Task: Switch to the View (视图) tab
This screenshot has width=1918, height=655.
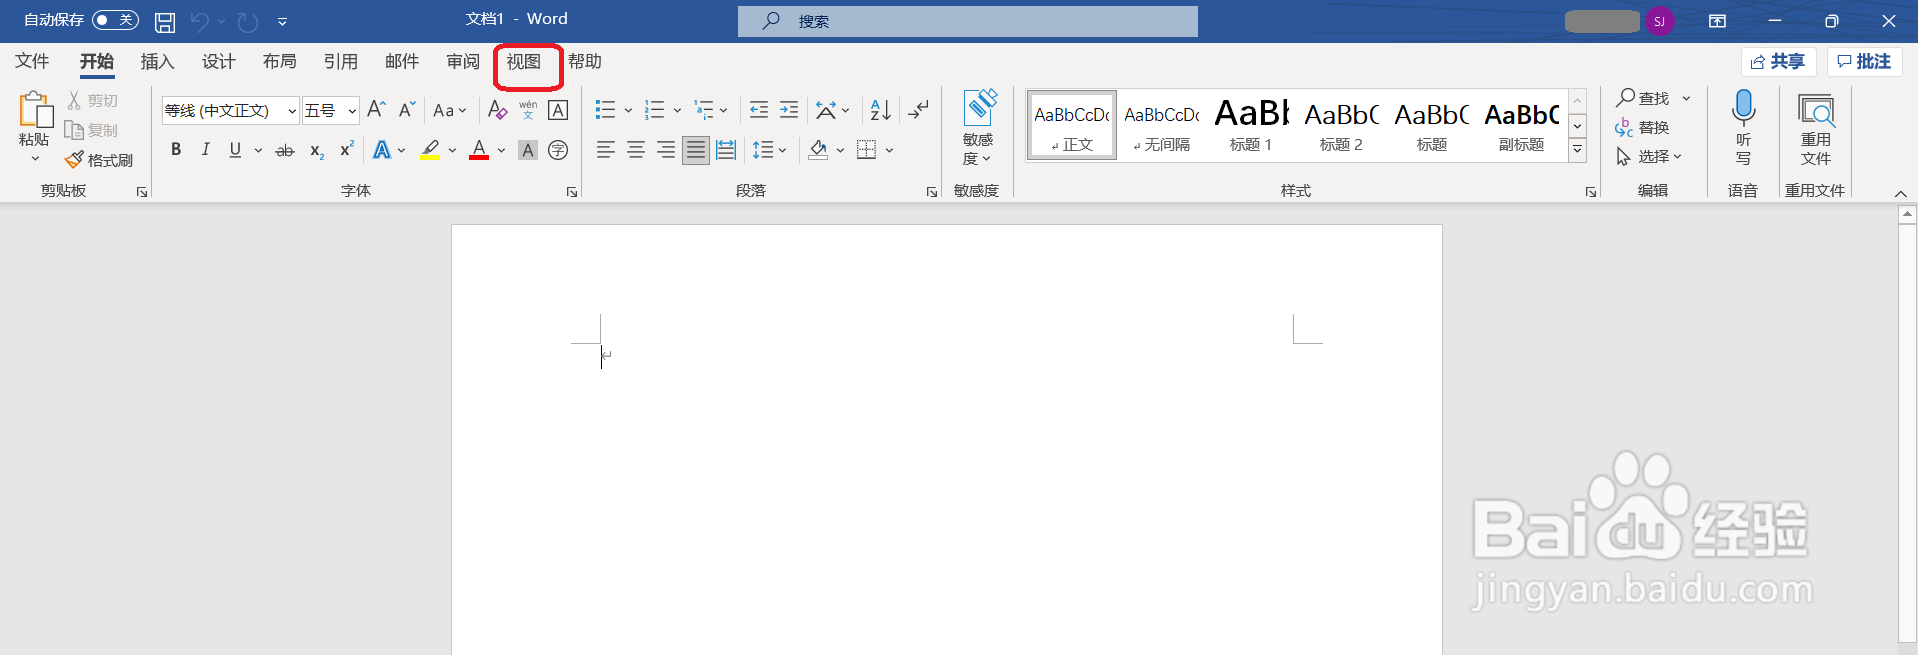Action: (x=523, y=61)
